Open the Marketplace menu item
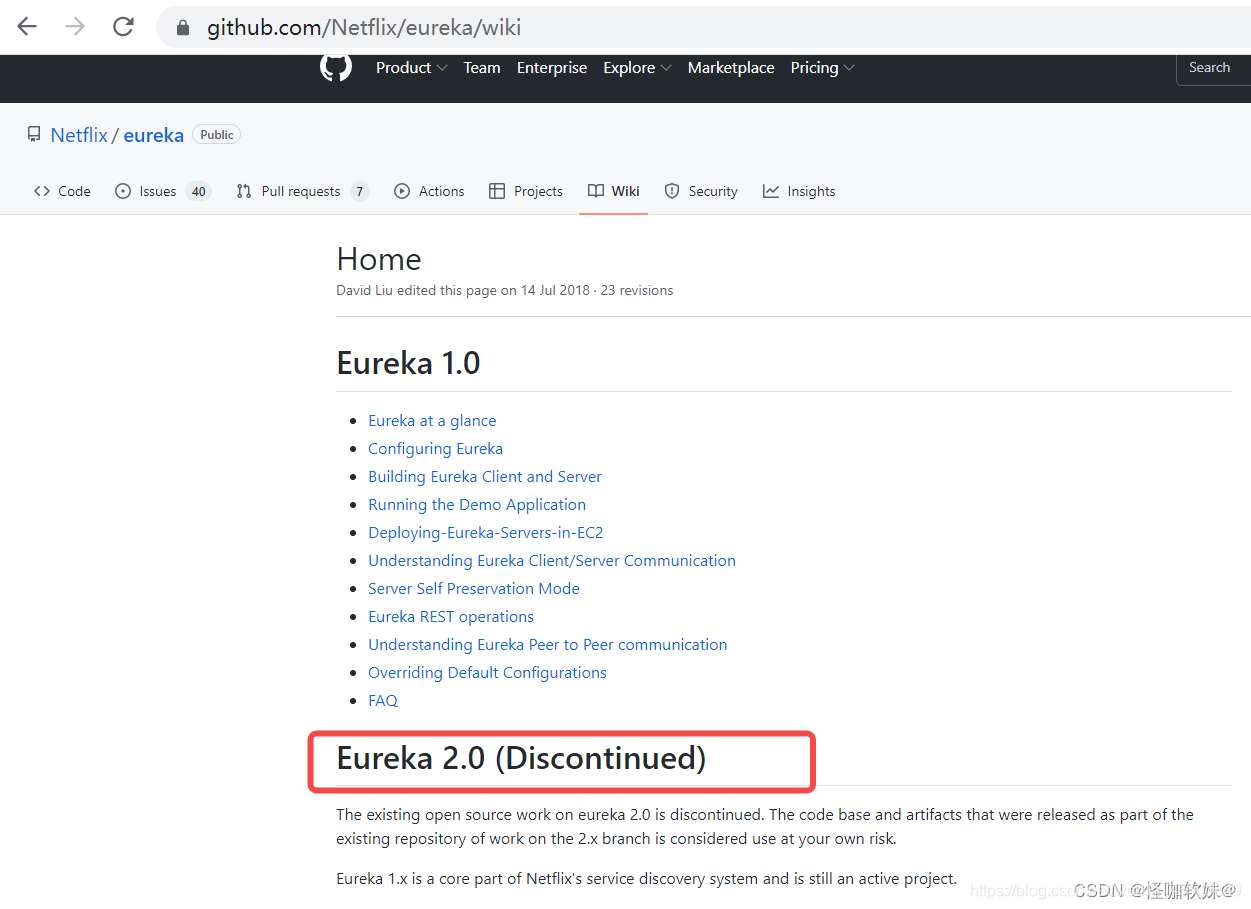Screen dimensions: 1251x909 pyautogui.click(x=731, y=68)
